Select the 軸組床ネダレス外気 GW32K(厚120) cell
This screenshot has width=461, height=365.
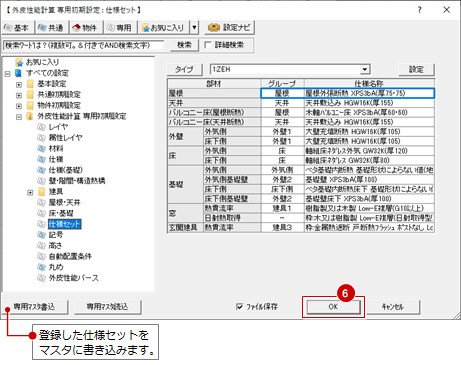(369, 151)
